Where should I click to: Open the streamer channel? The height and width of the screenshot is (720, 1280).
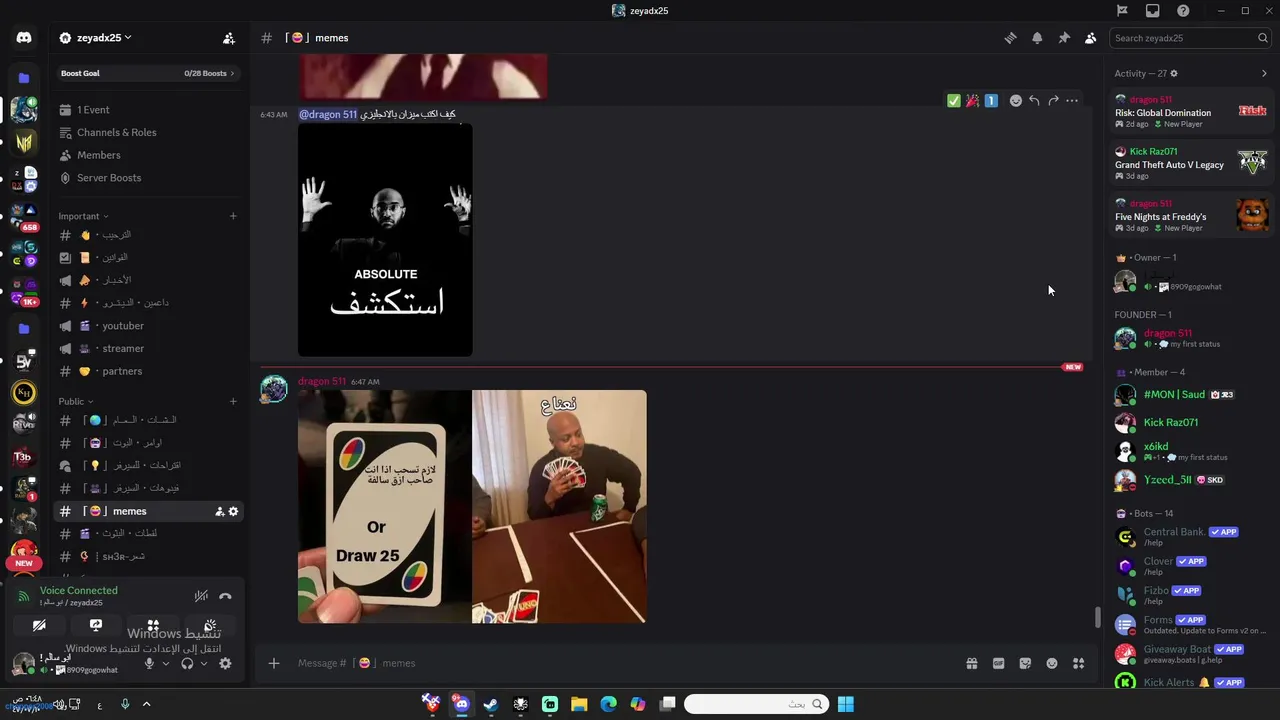pyautogui.click(x=148, y=348)
